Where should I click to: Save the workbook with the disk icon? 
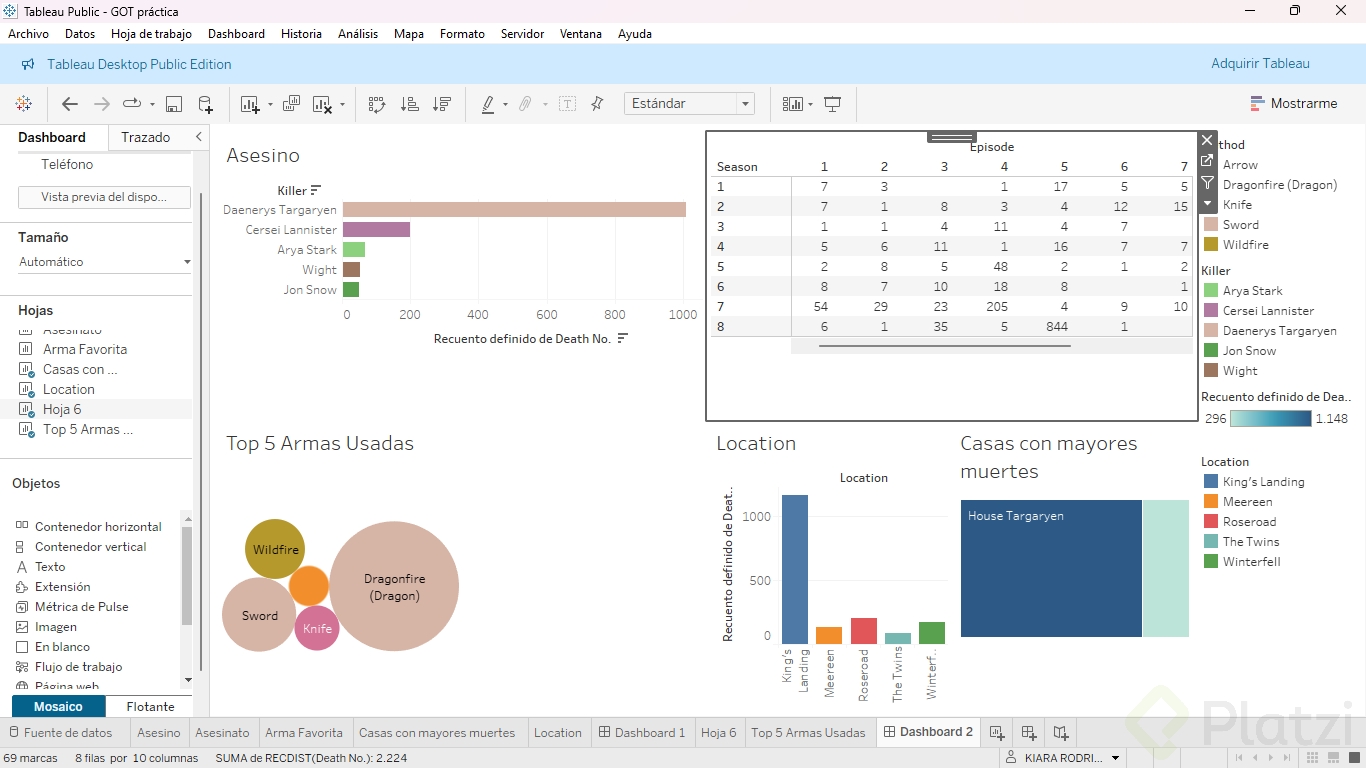(174, 104)
